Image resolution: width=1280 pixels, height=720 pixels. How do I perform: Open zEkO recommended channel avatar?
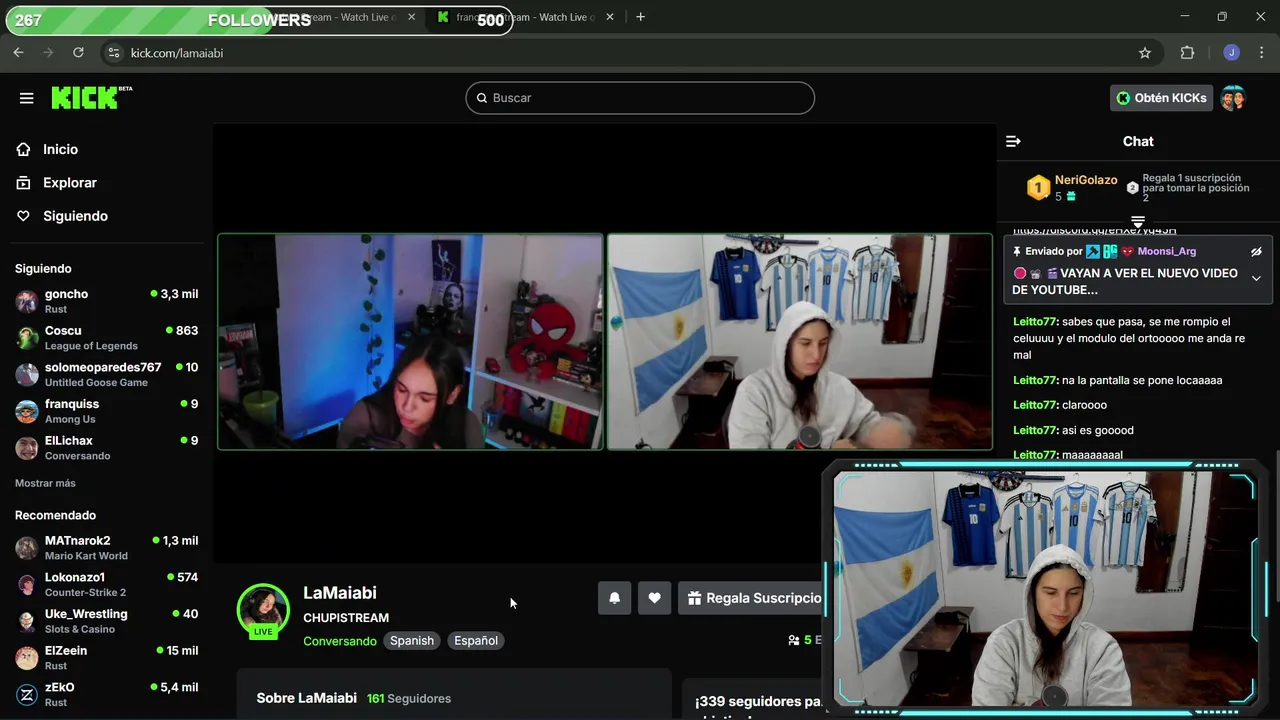coord(27,694)
